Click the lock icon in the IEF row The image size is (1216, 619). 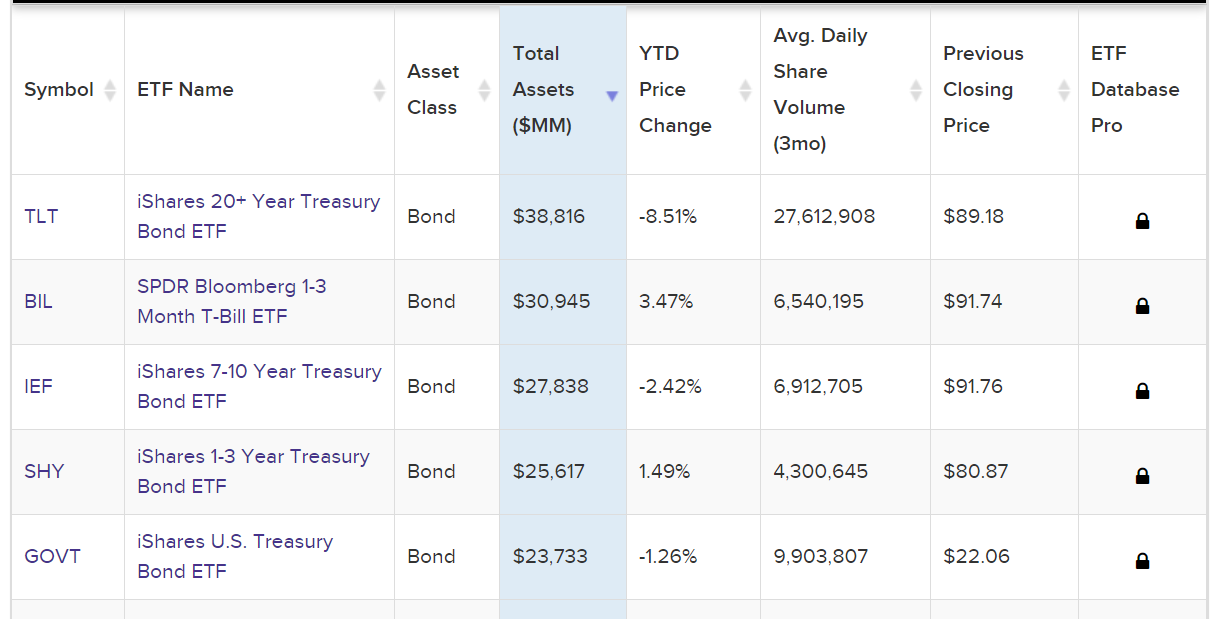(x=1142, y=391)
